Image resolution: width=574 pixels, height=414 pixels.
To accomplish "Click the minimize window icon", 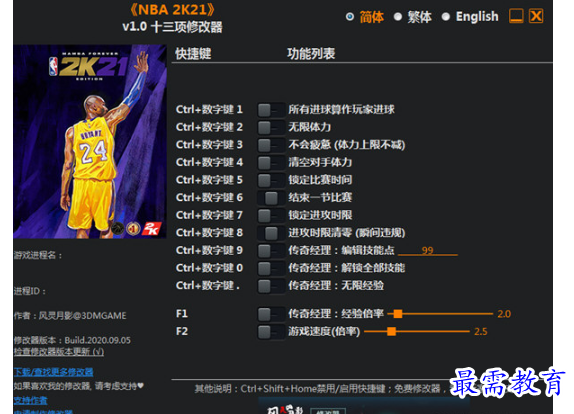I will point(516,16).
